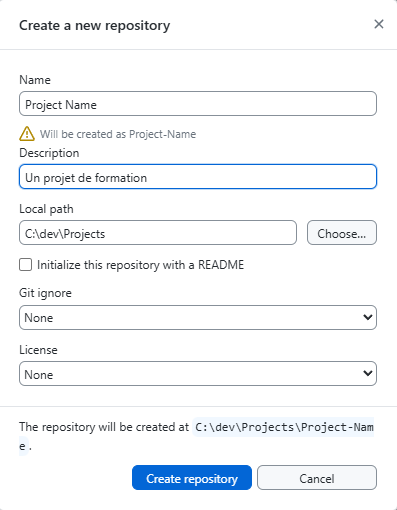Open the Git ignore dropdown
The height and width of the screenshot is (510, 397).
tap(198, 318)
